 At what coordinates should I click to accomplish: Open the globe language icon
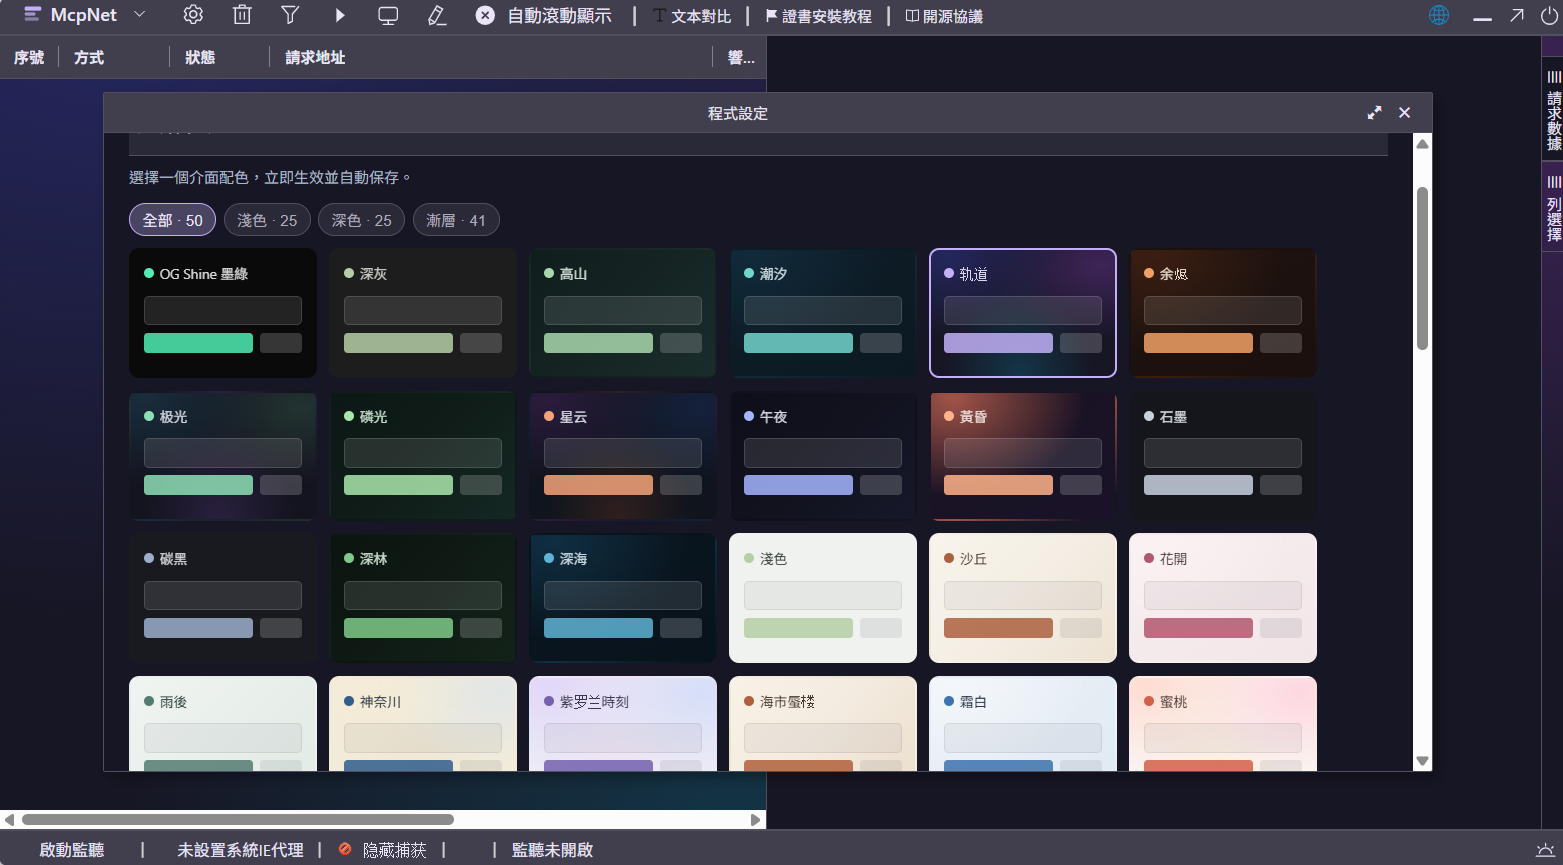pos(1439,15)
